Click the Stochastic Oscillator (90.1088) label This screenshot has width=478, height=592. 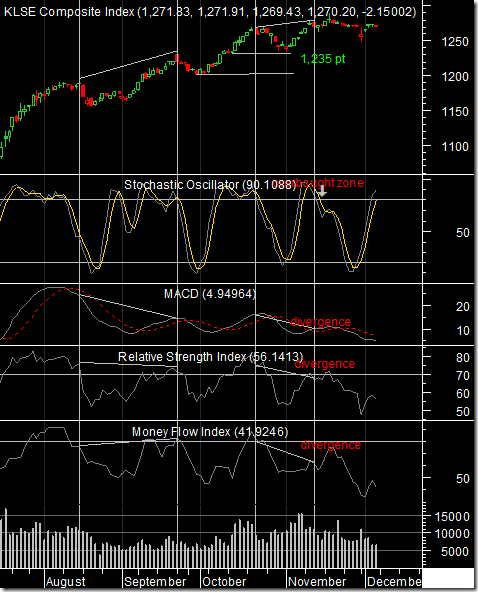click(x=210, y=185)
